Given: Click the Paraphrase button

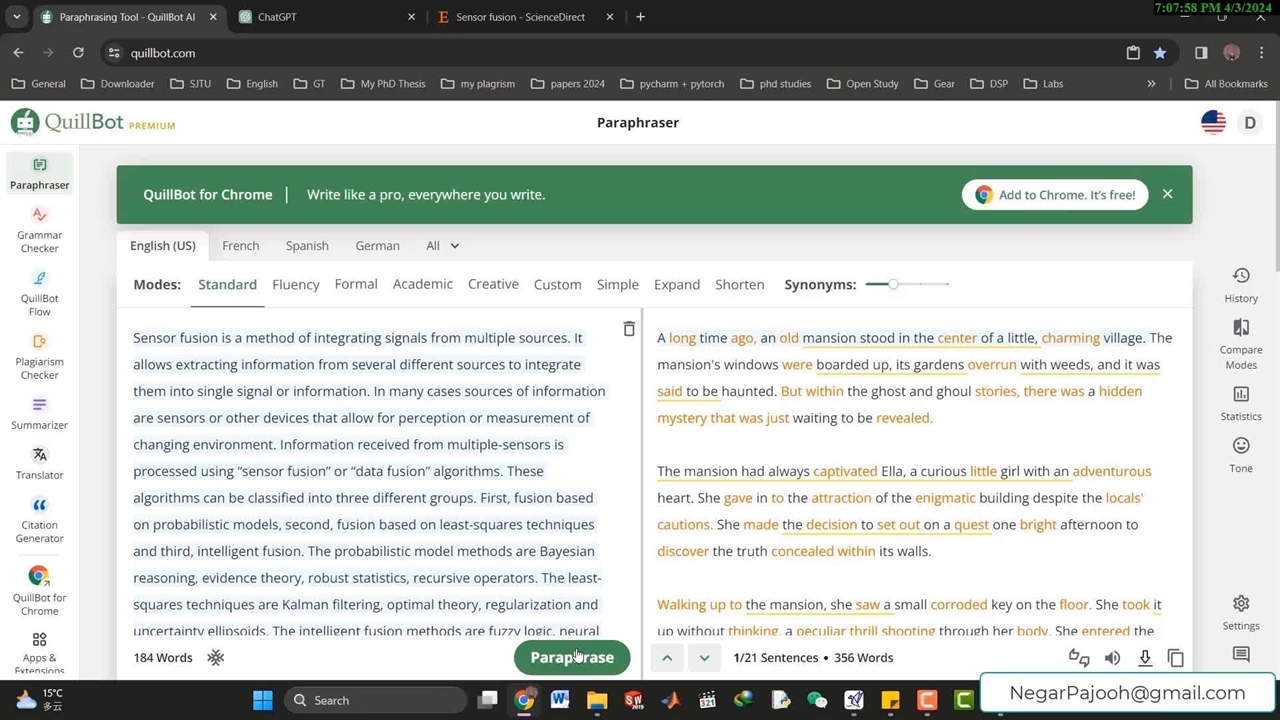Looking at the screenshot, I should pyautogui.click(x=572, y=657).
